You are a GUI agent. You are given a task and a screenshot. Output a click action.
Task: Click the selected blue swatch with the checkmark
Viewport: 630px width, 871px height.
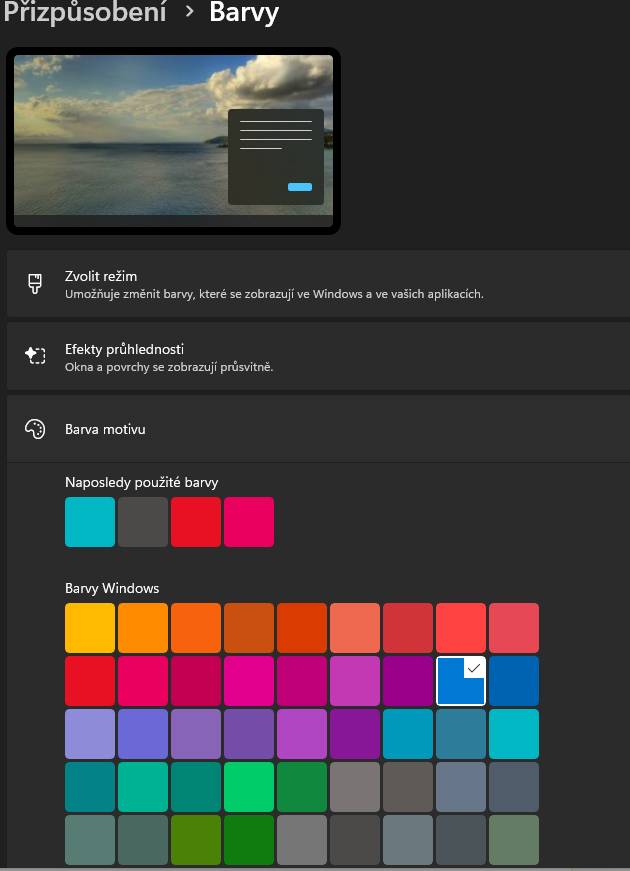pos(461,681)
